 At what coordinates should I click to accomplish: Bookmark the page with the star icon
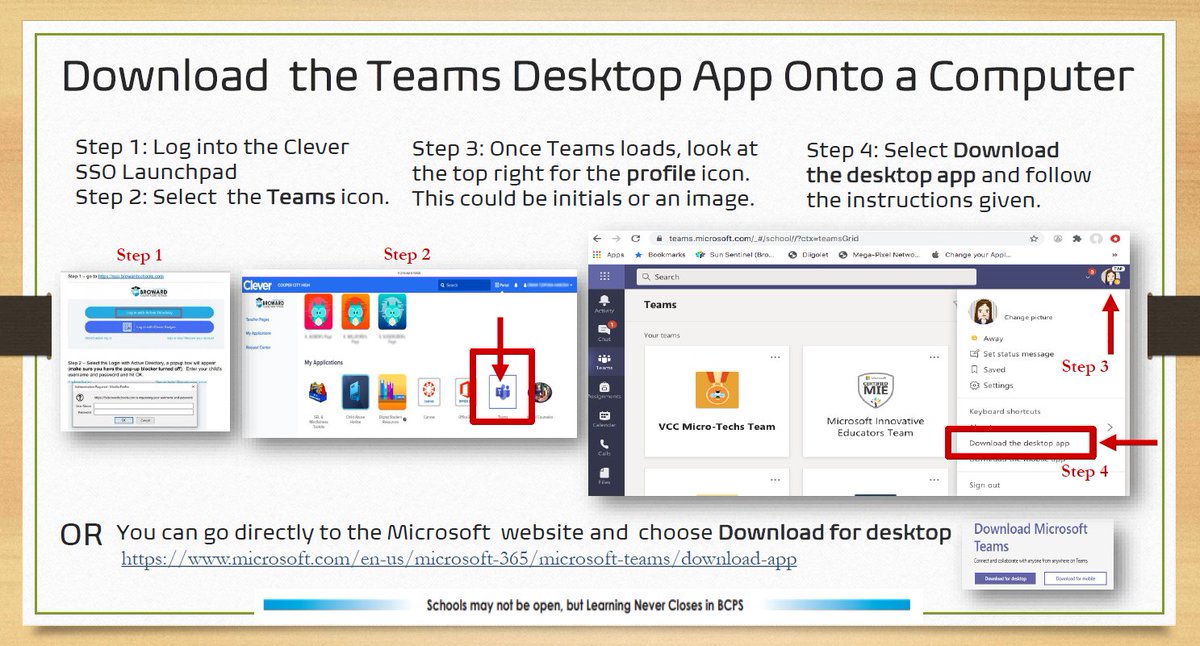coord(1034,239)
